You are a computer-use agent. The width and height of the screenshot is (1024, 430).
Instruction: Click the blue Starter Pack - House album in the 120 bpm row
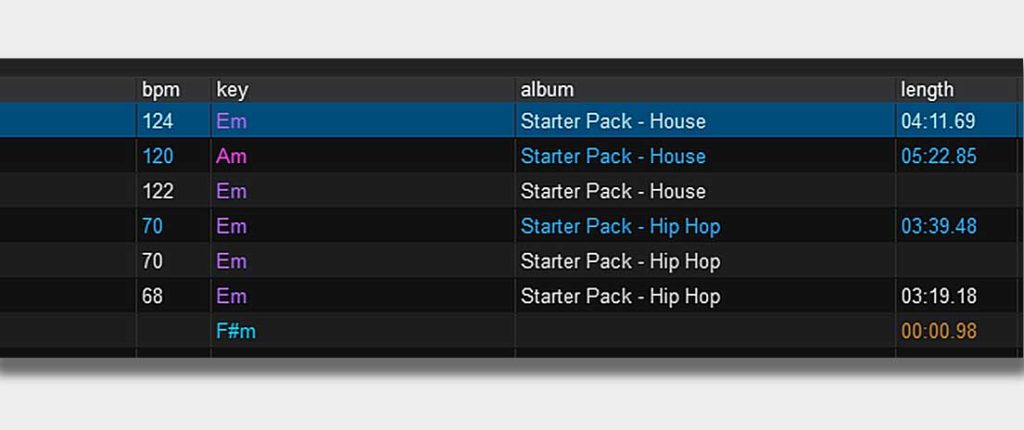(613, 156)
